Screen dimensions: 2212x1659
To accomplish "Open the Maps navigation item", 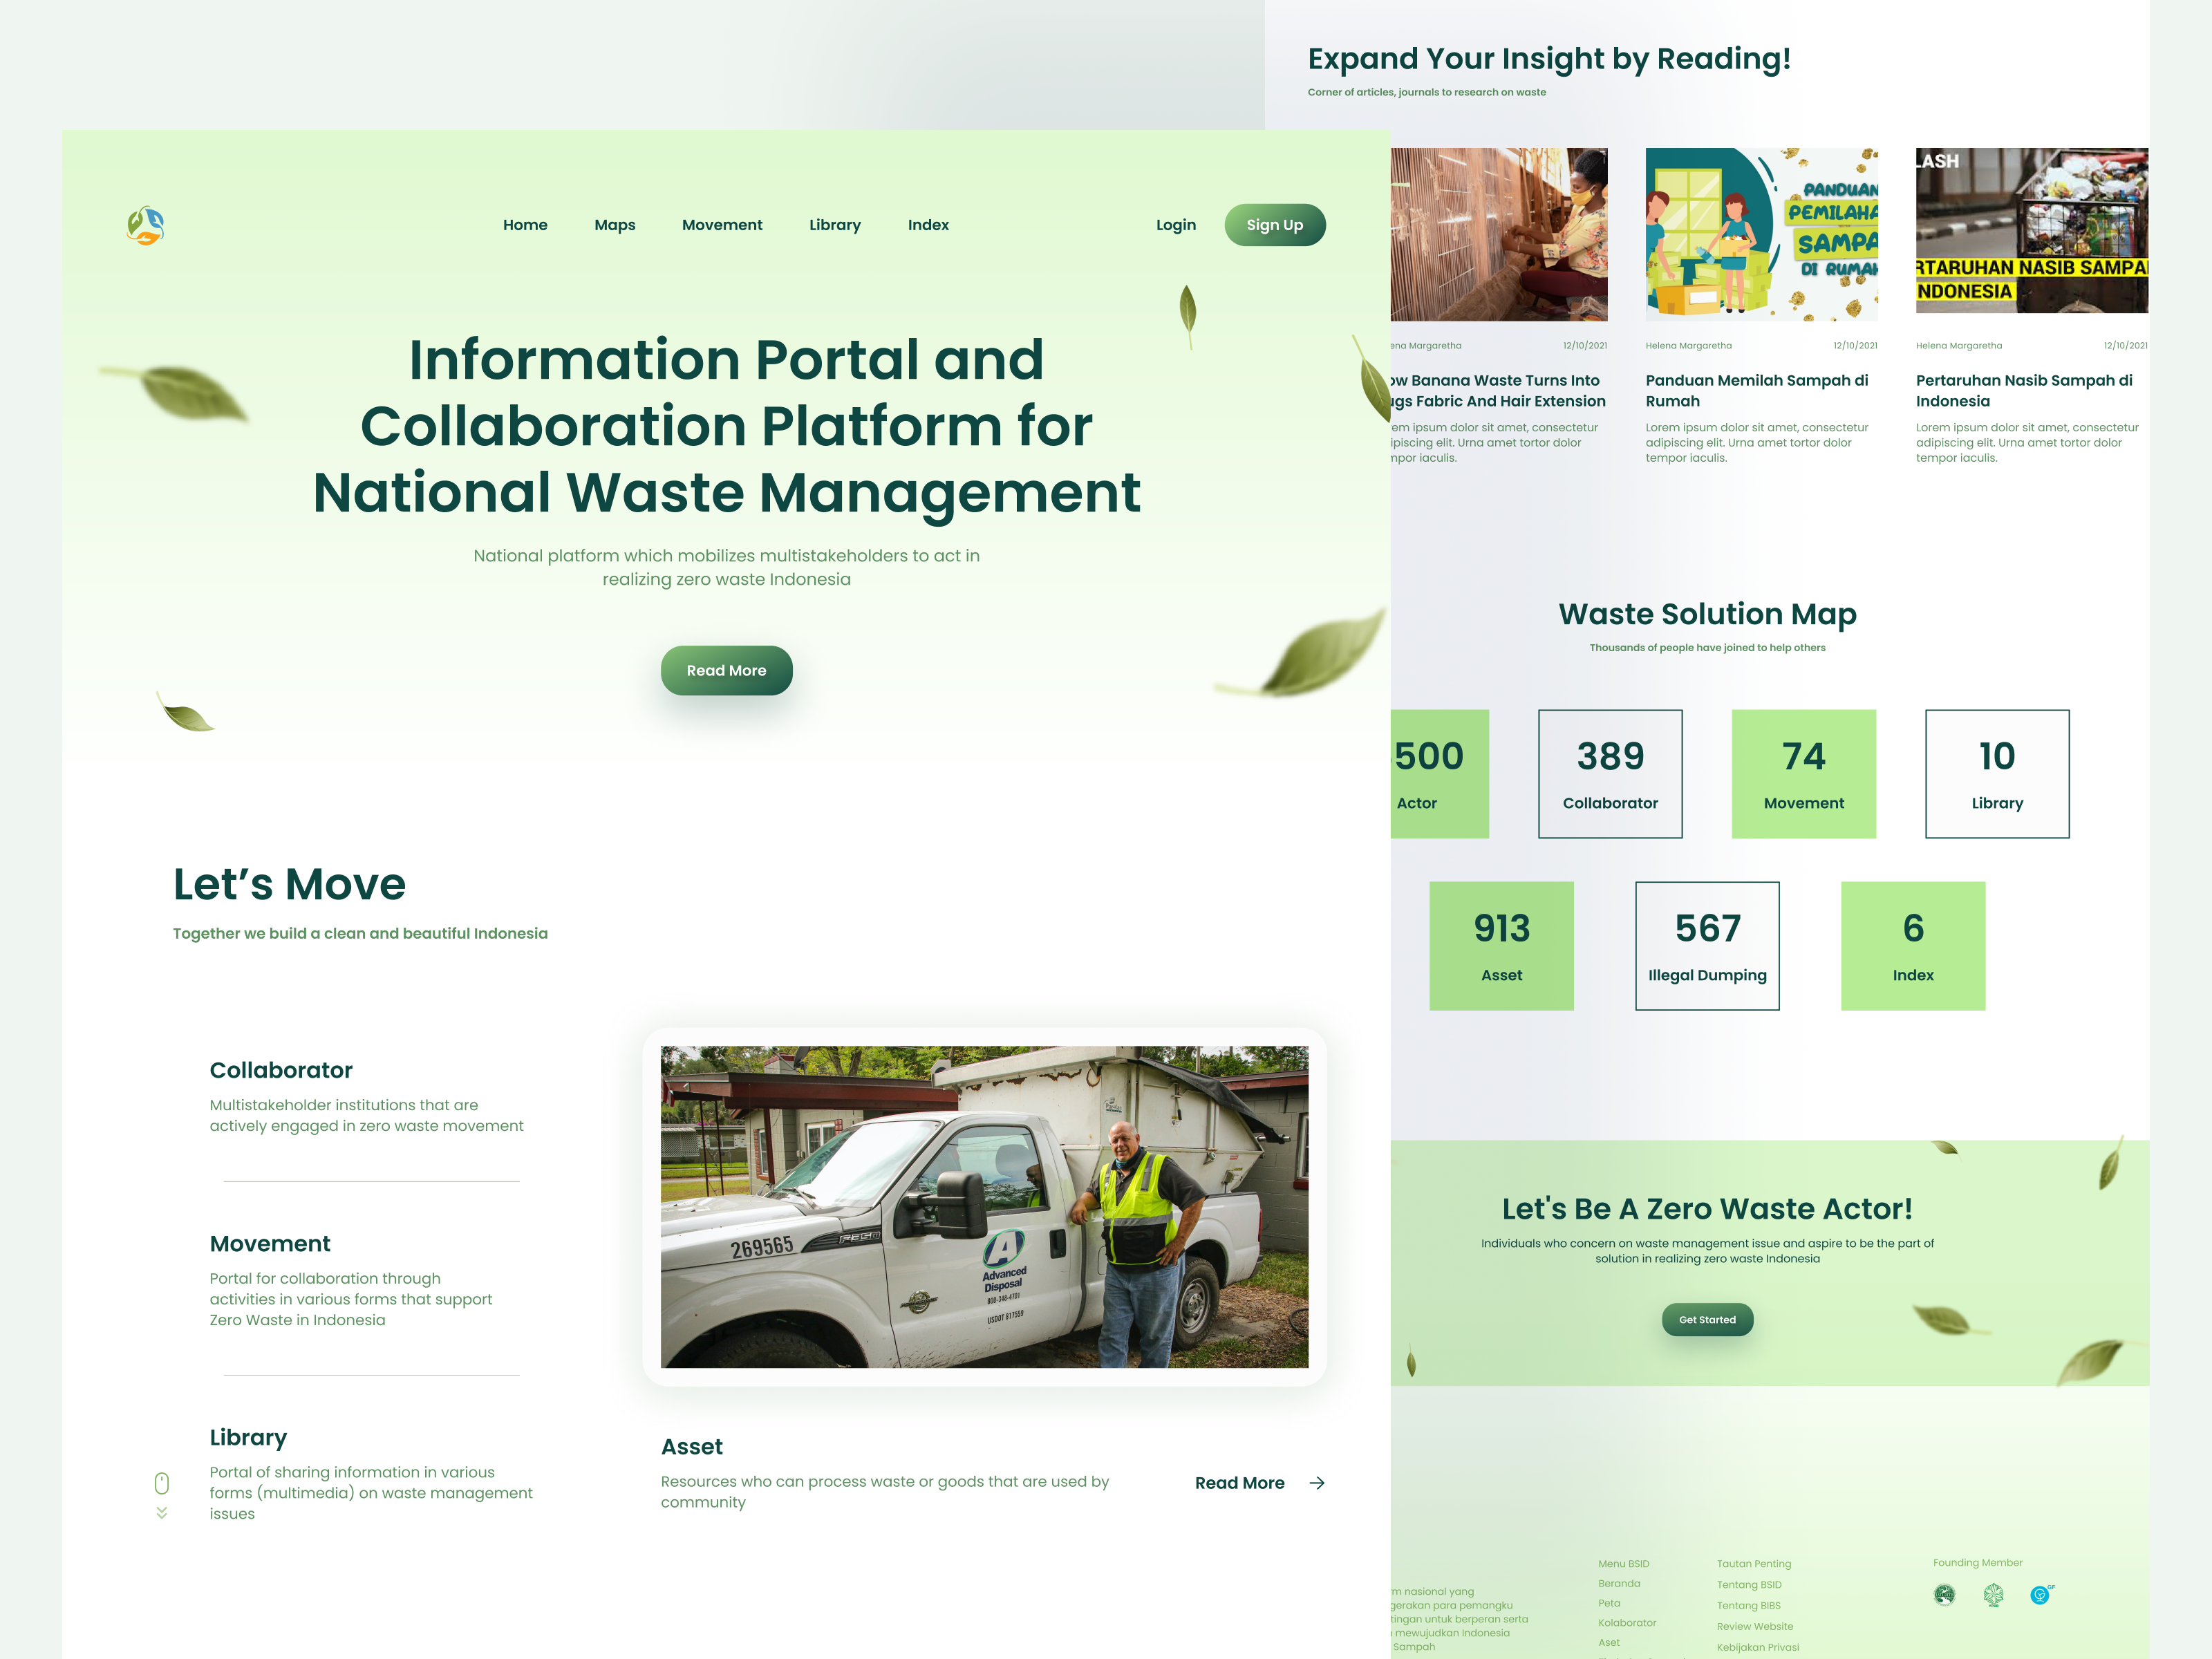I will (614, 225).
